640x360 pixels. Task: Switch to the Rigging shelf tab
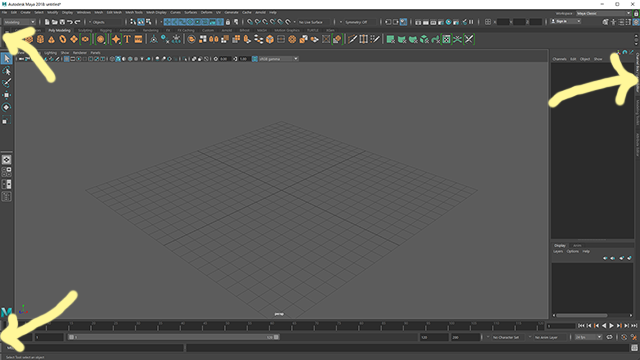(x=106, y=30)
